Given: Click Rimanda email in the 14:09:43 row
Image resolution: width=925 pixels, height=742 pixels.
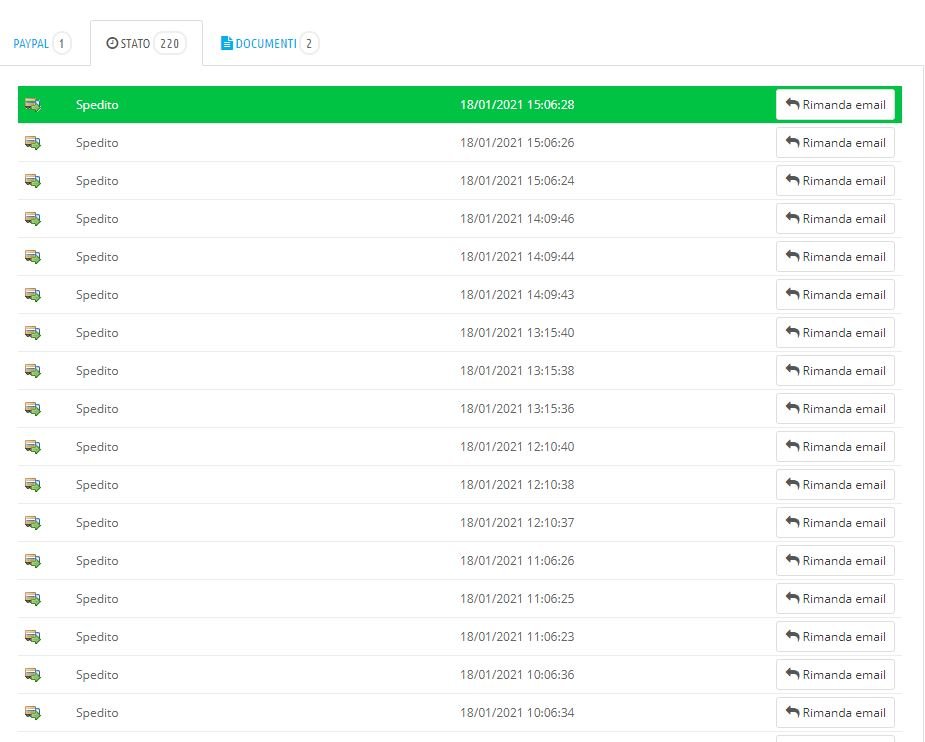Looking at the screenshot, I should click(x=835, y=295).
